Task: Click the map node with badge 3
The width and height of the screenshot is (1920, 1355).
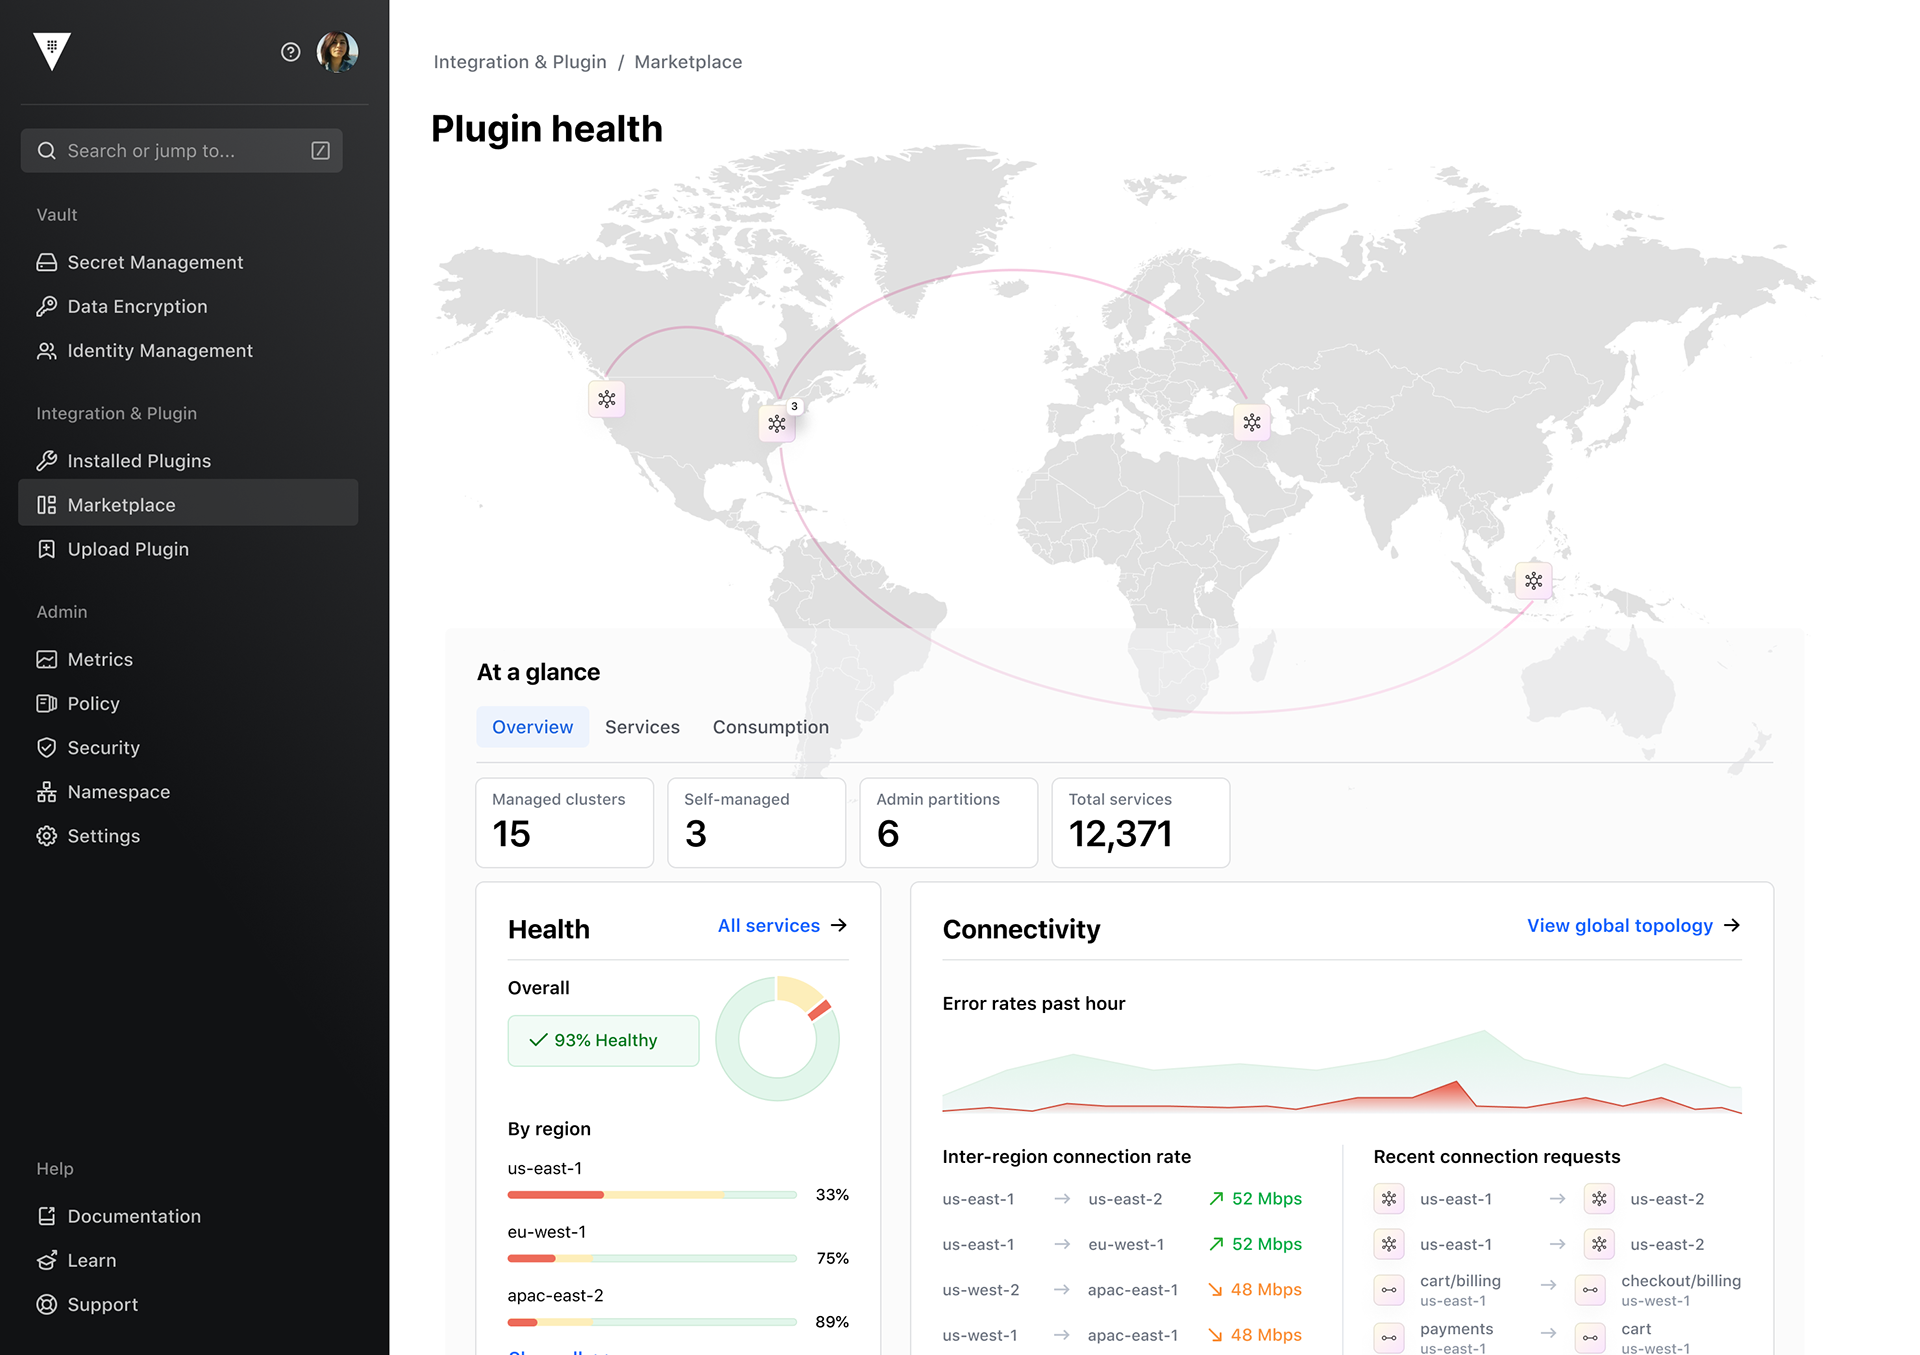Action: pos(778,424)
